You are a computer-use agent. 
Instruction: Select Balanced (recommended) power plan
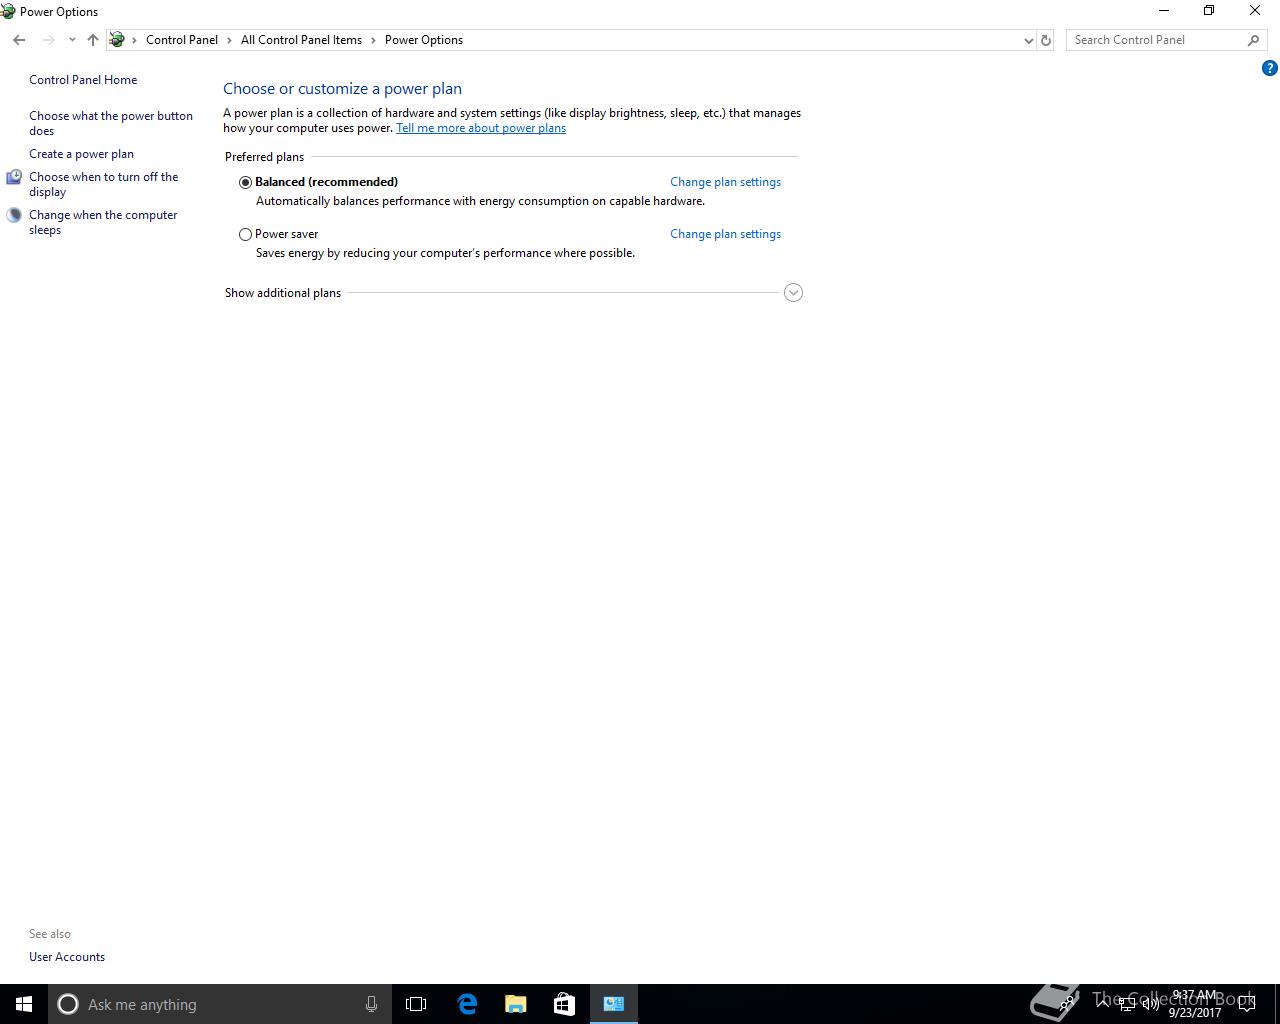[245, 182]
